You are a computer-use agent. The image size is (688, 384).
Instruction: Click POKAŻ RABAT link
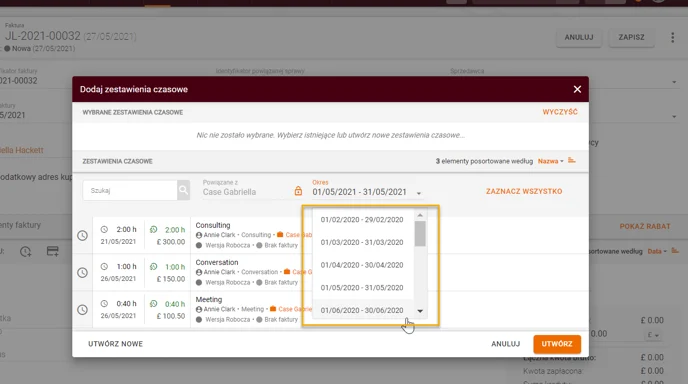[645, 226]
